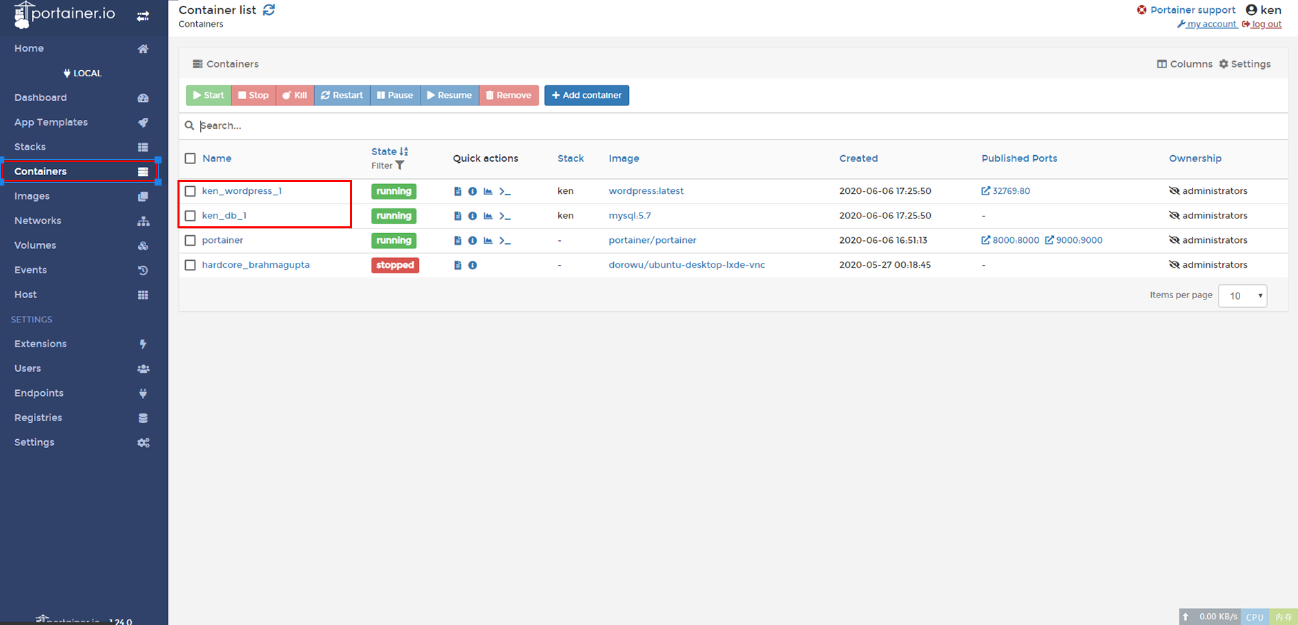The width and height of the screenshot is (1298, 625).
Task: Click the Remove button
Action: click(x=509, y=95)
